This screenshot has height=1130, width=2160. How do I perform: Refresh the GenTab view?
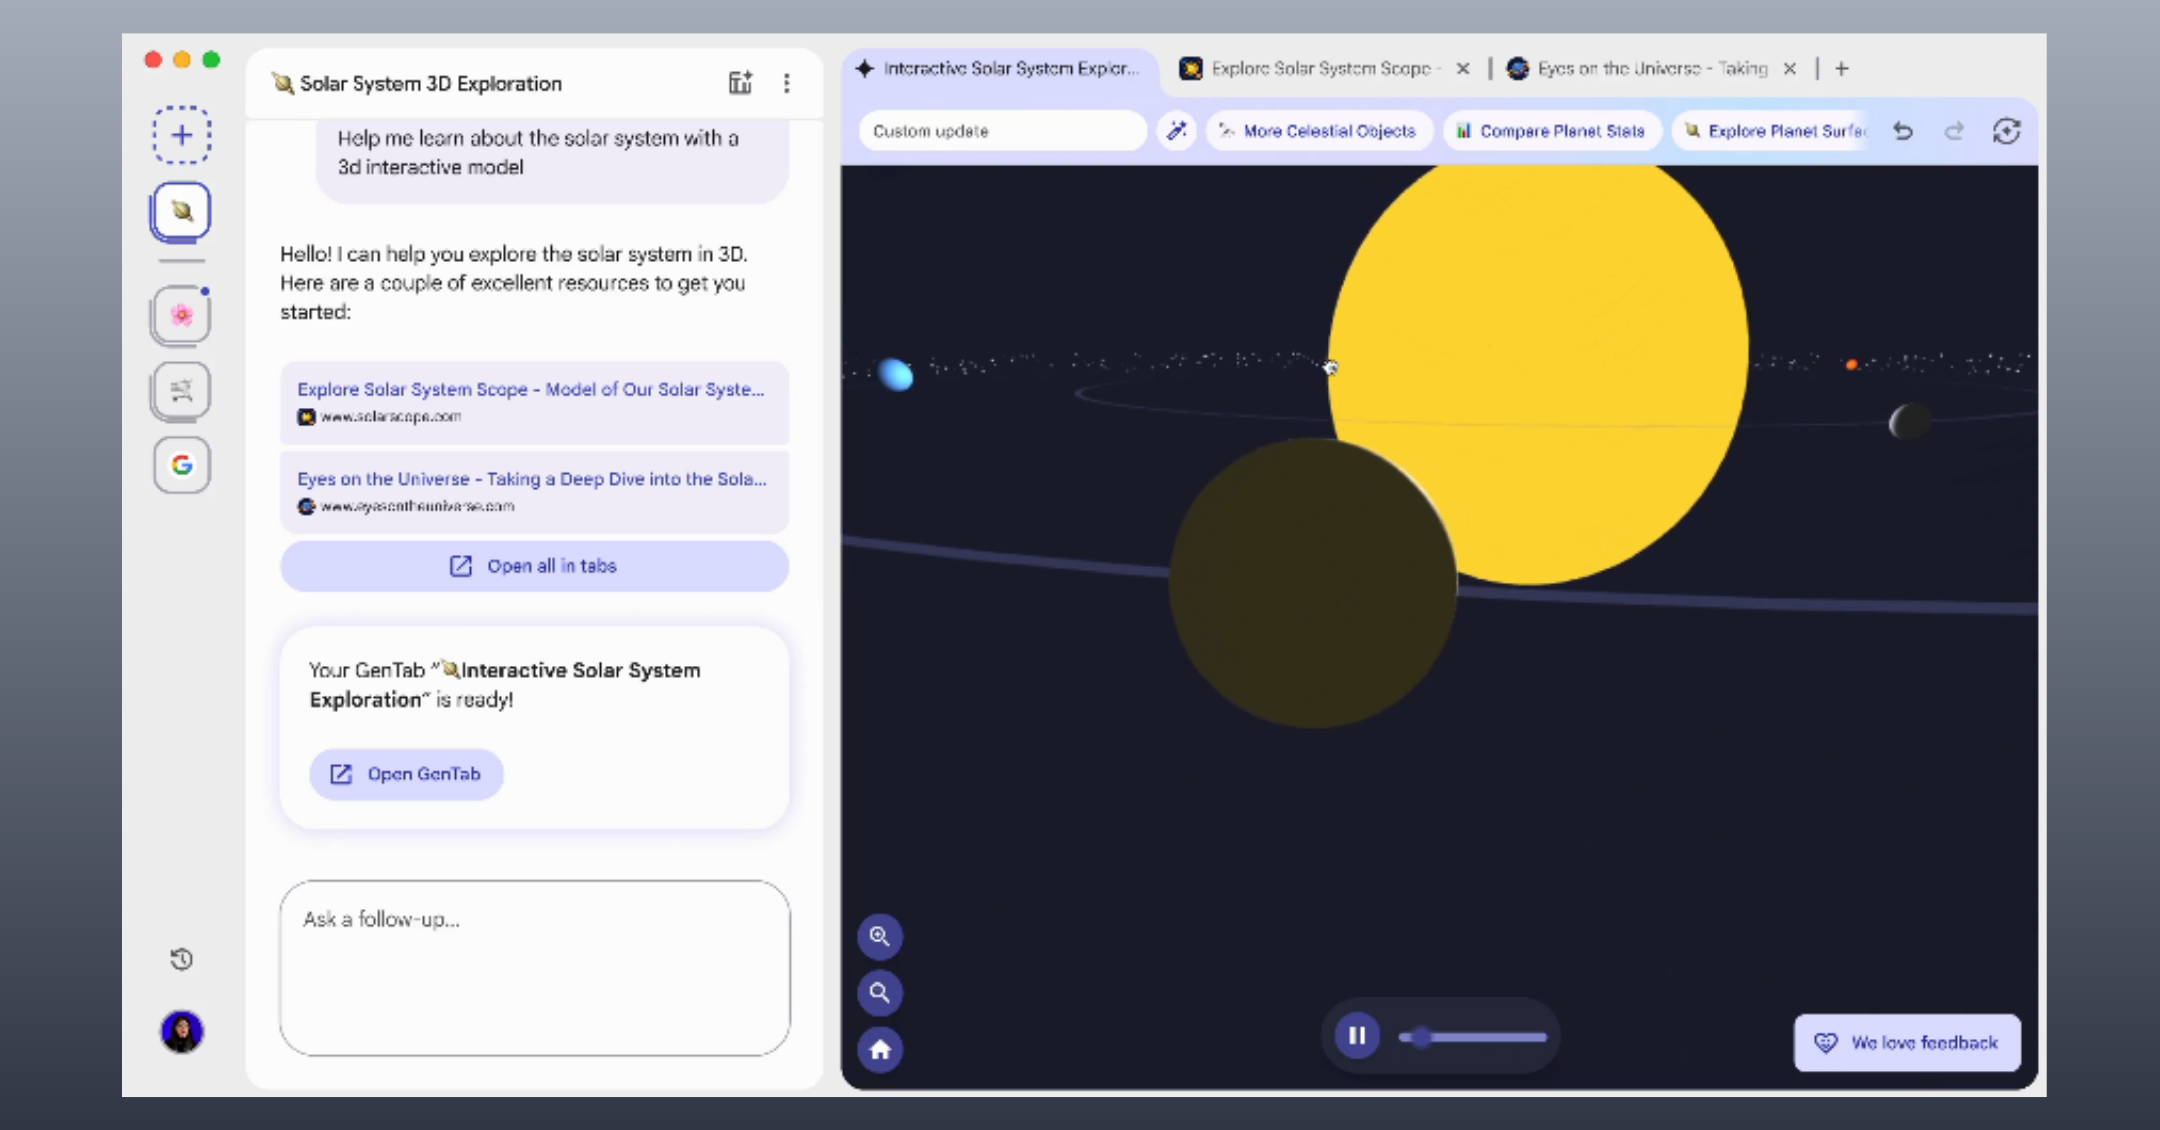(2009, 131)
